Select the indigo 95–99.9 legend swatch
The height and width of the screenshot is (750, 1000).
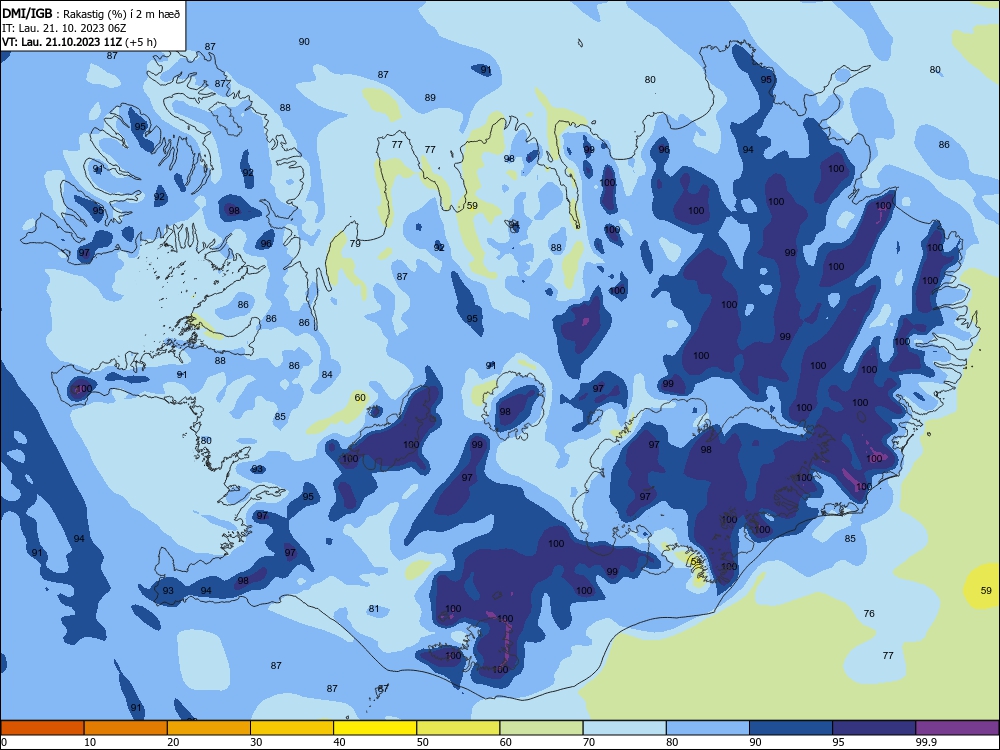pos(874,728)
